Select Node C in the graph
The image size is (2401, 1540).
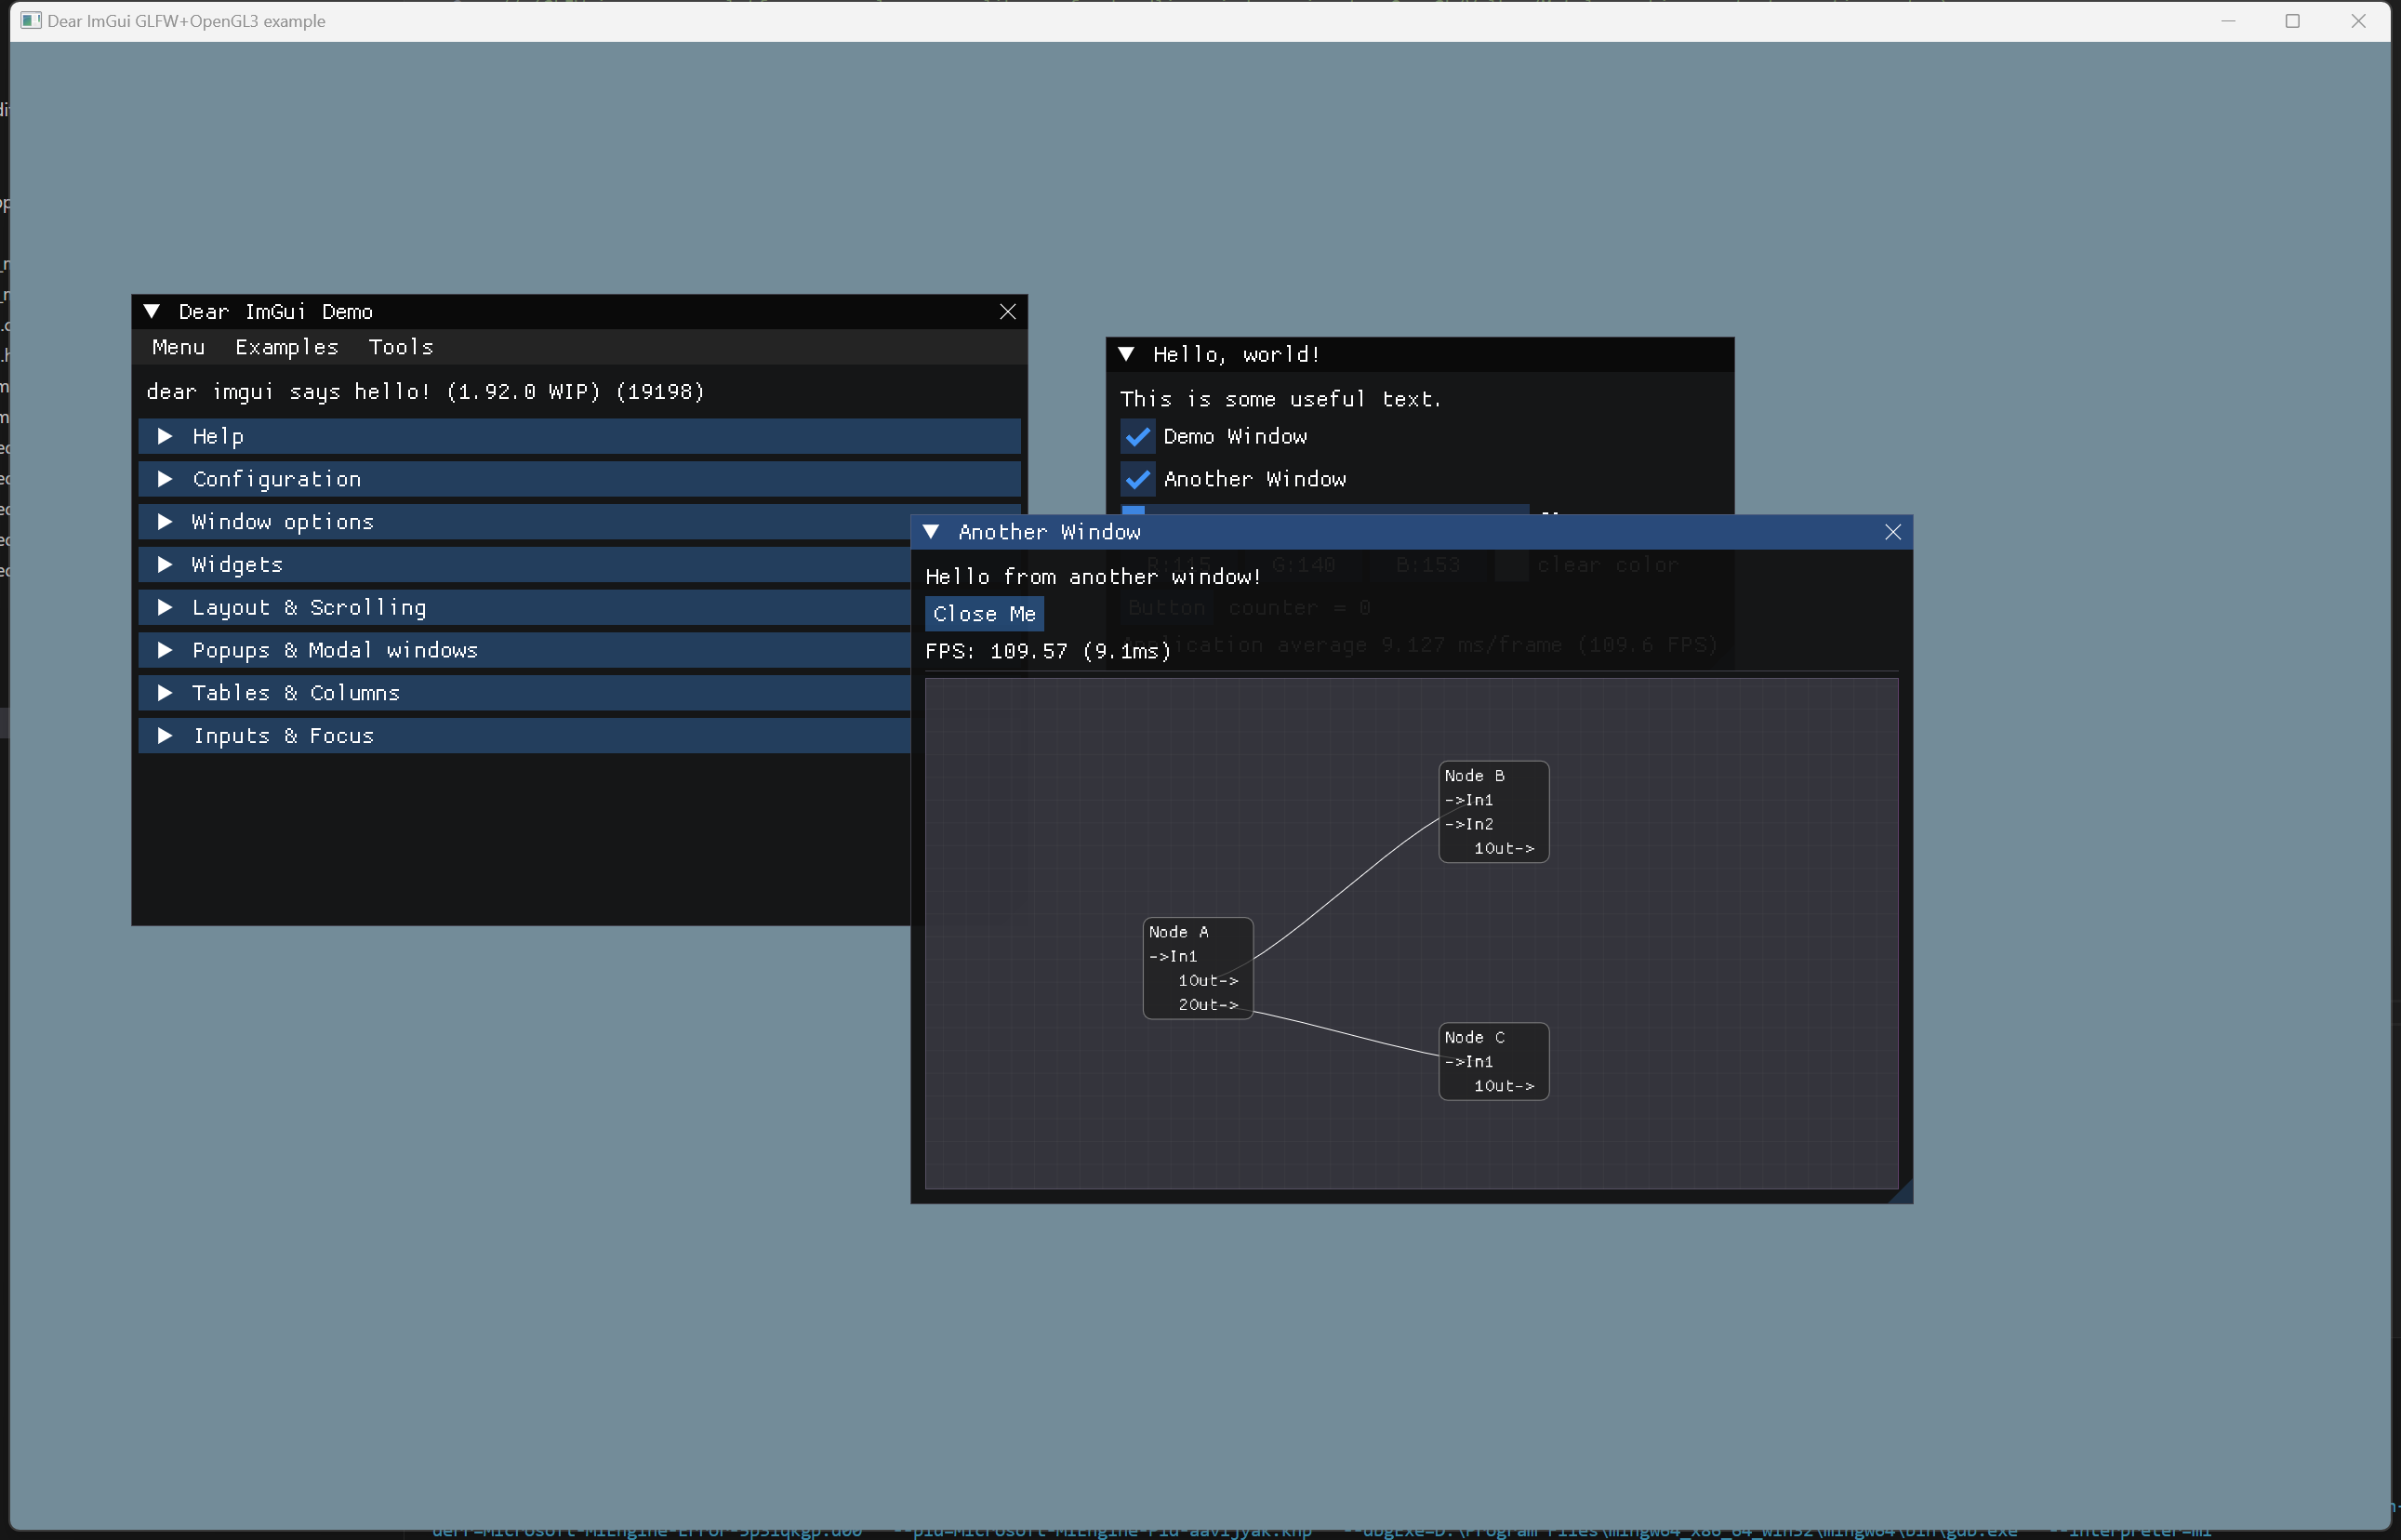point(1474,1038)
